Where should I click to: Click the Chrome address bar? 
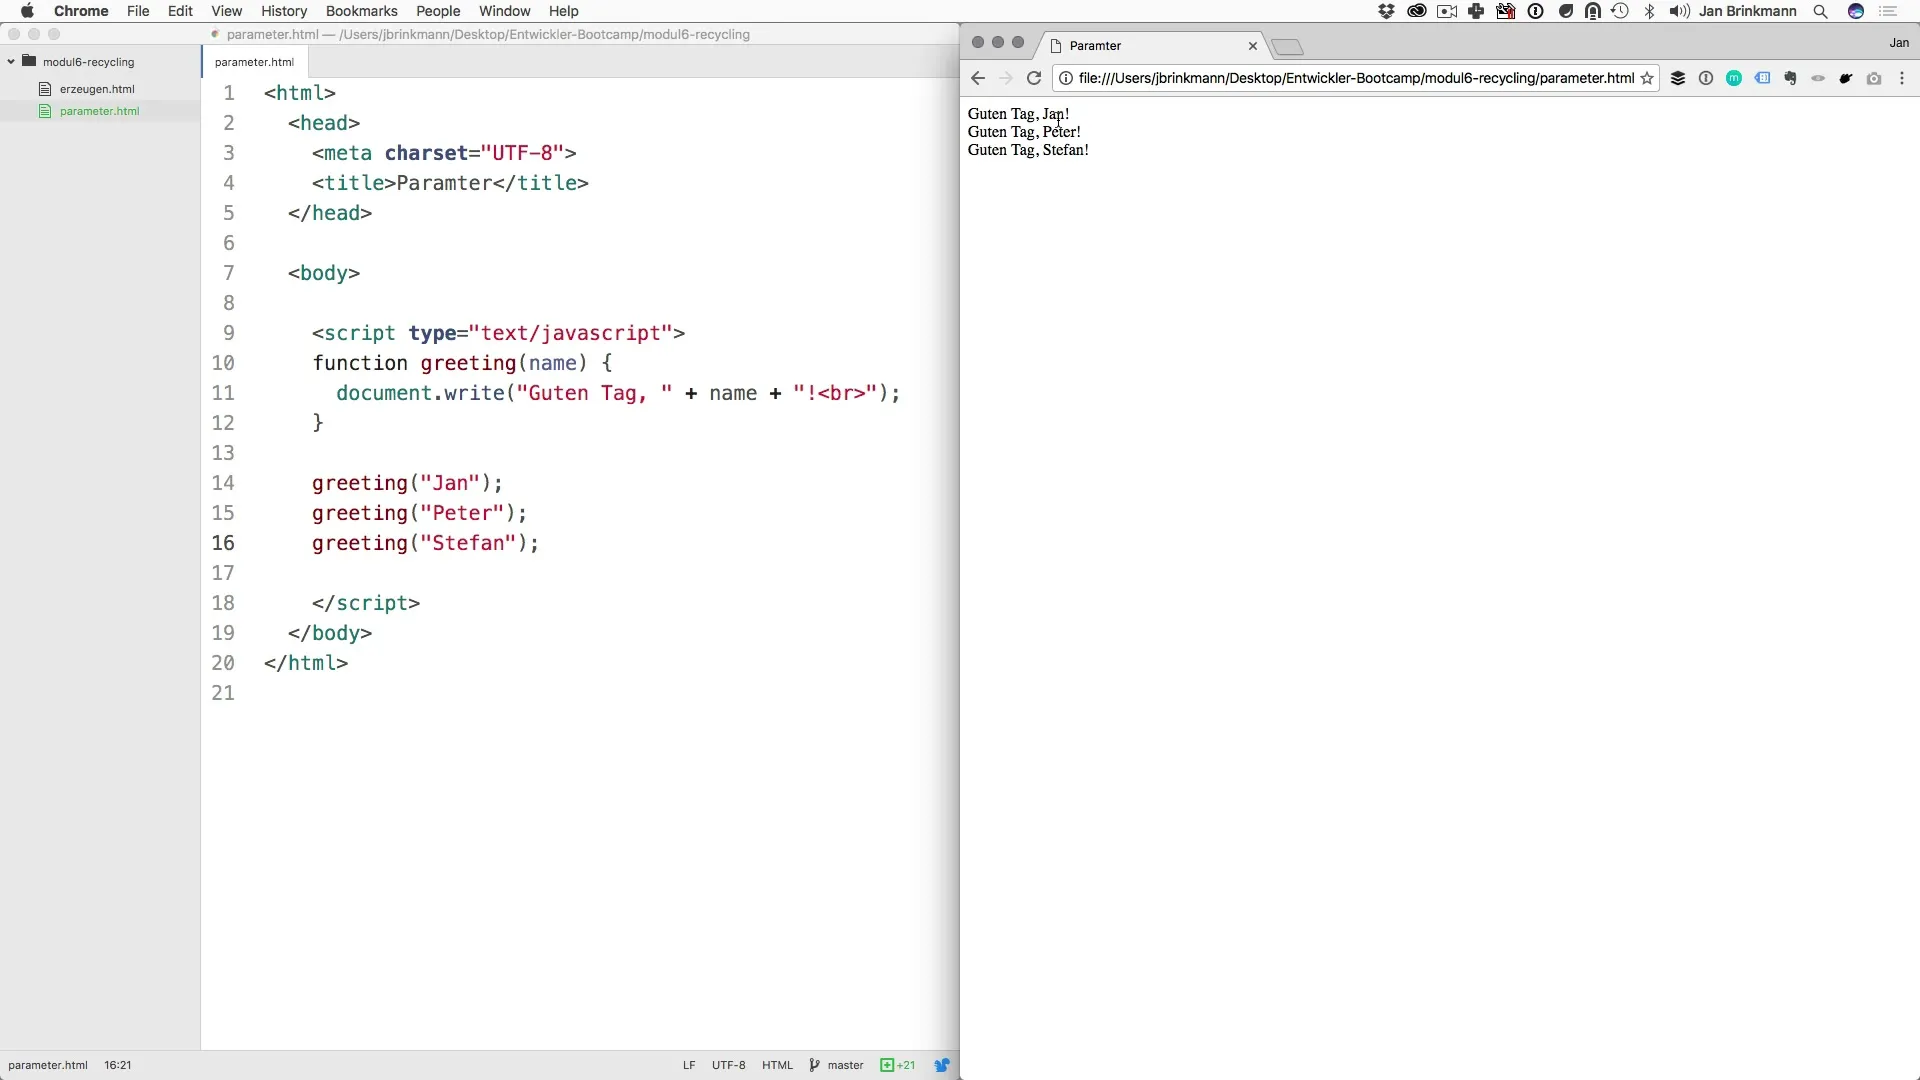1355,78
